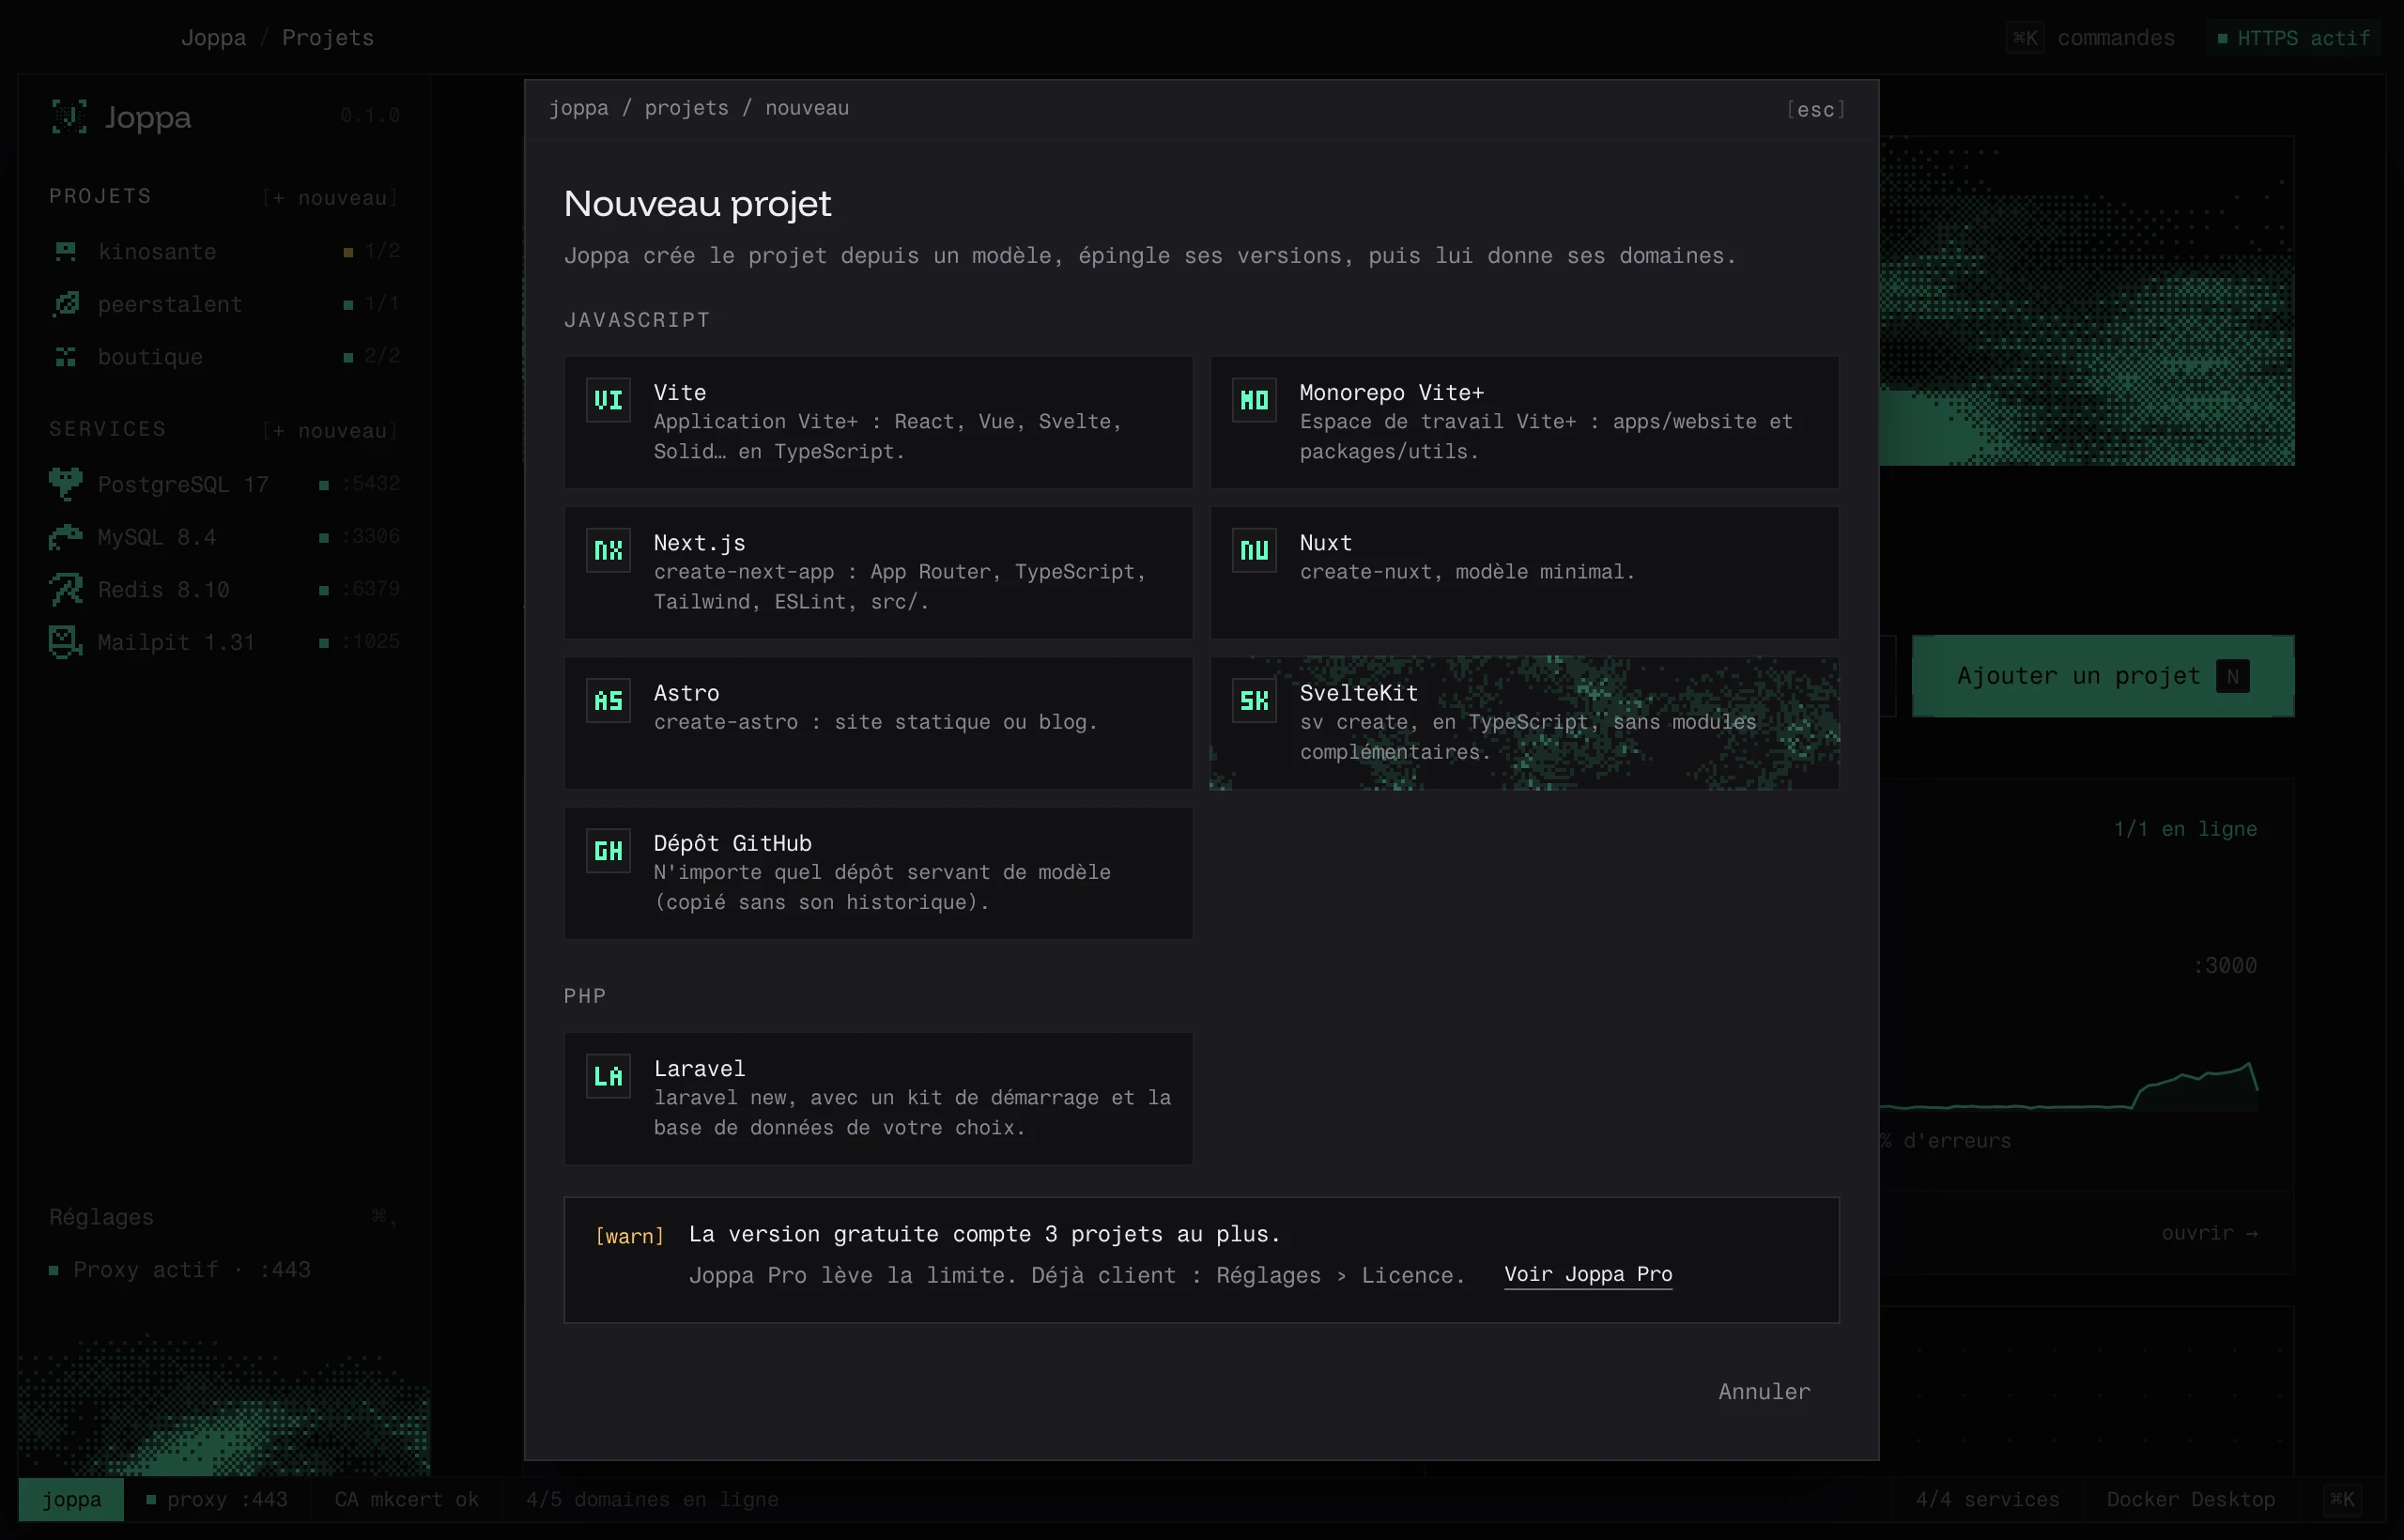Select the Monorepo Vite+ template title

(1392, 393)
